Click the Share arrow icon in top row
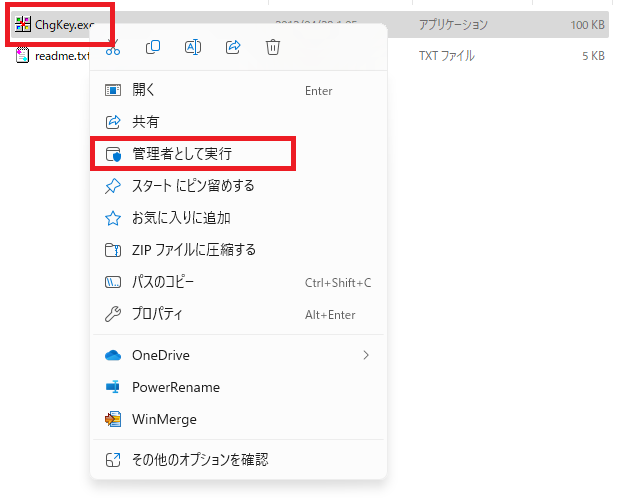 (233, 47)
